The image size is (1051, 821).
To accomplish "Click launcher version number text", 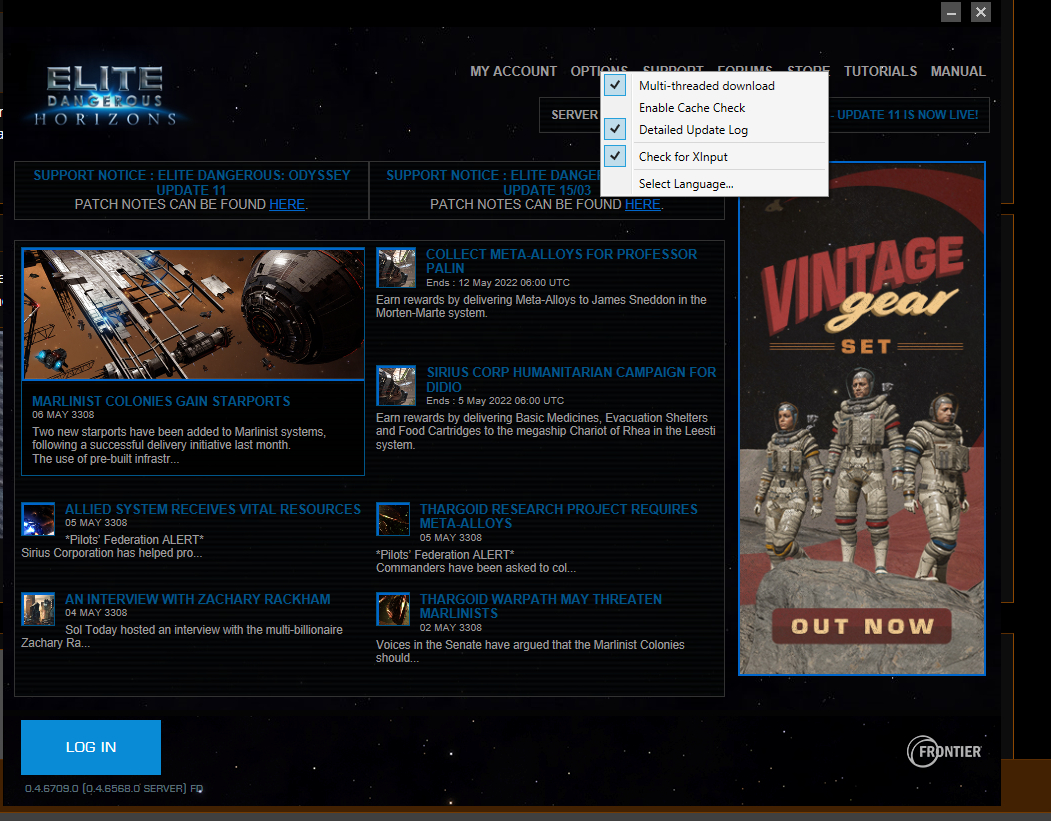I will coord(114,788).
